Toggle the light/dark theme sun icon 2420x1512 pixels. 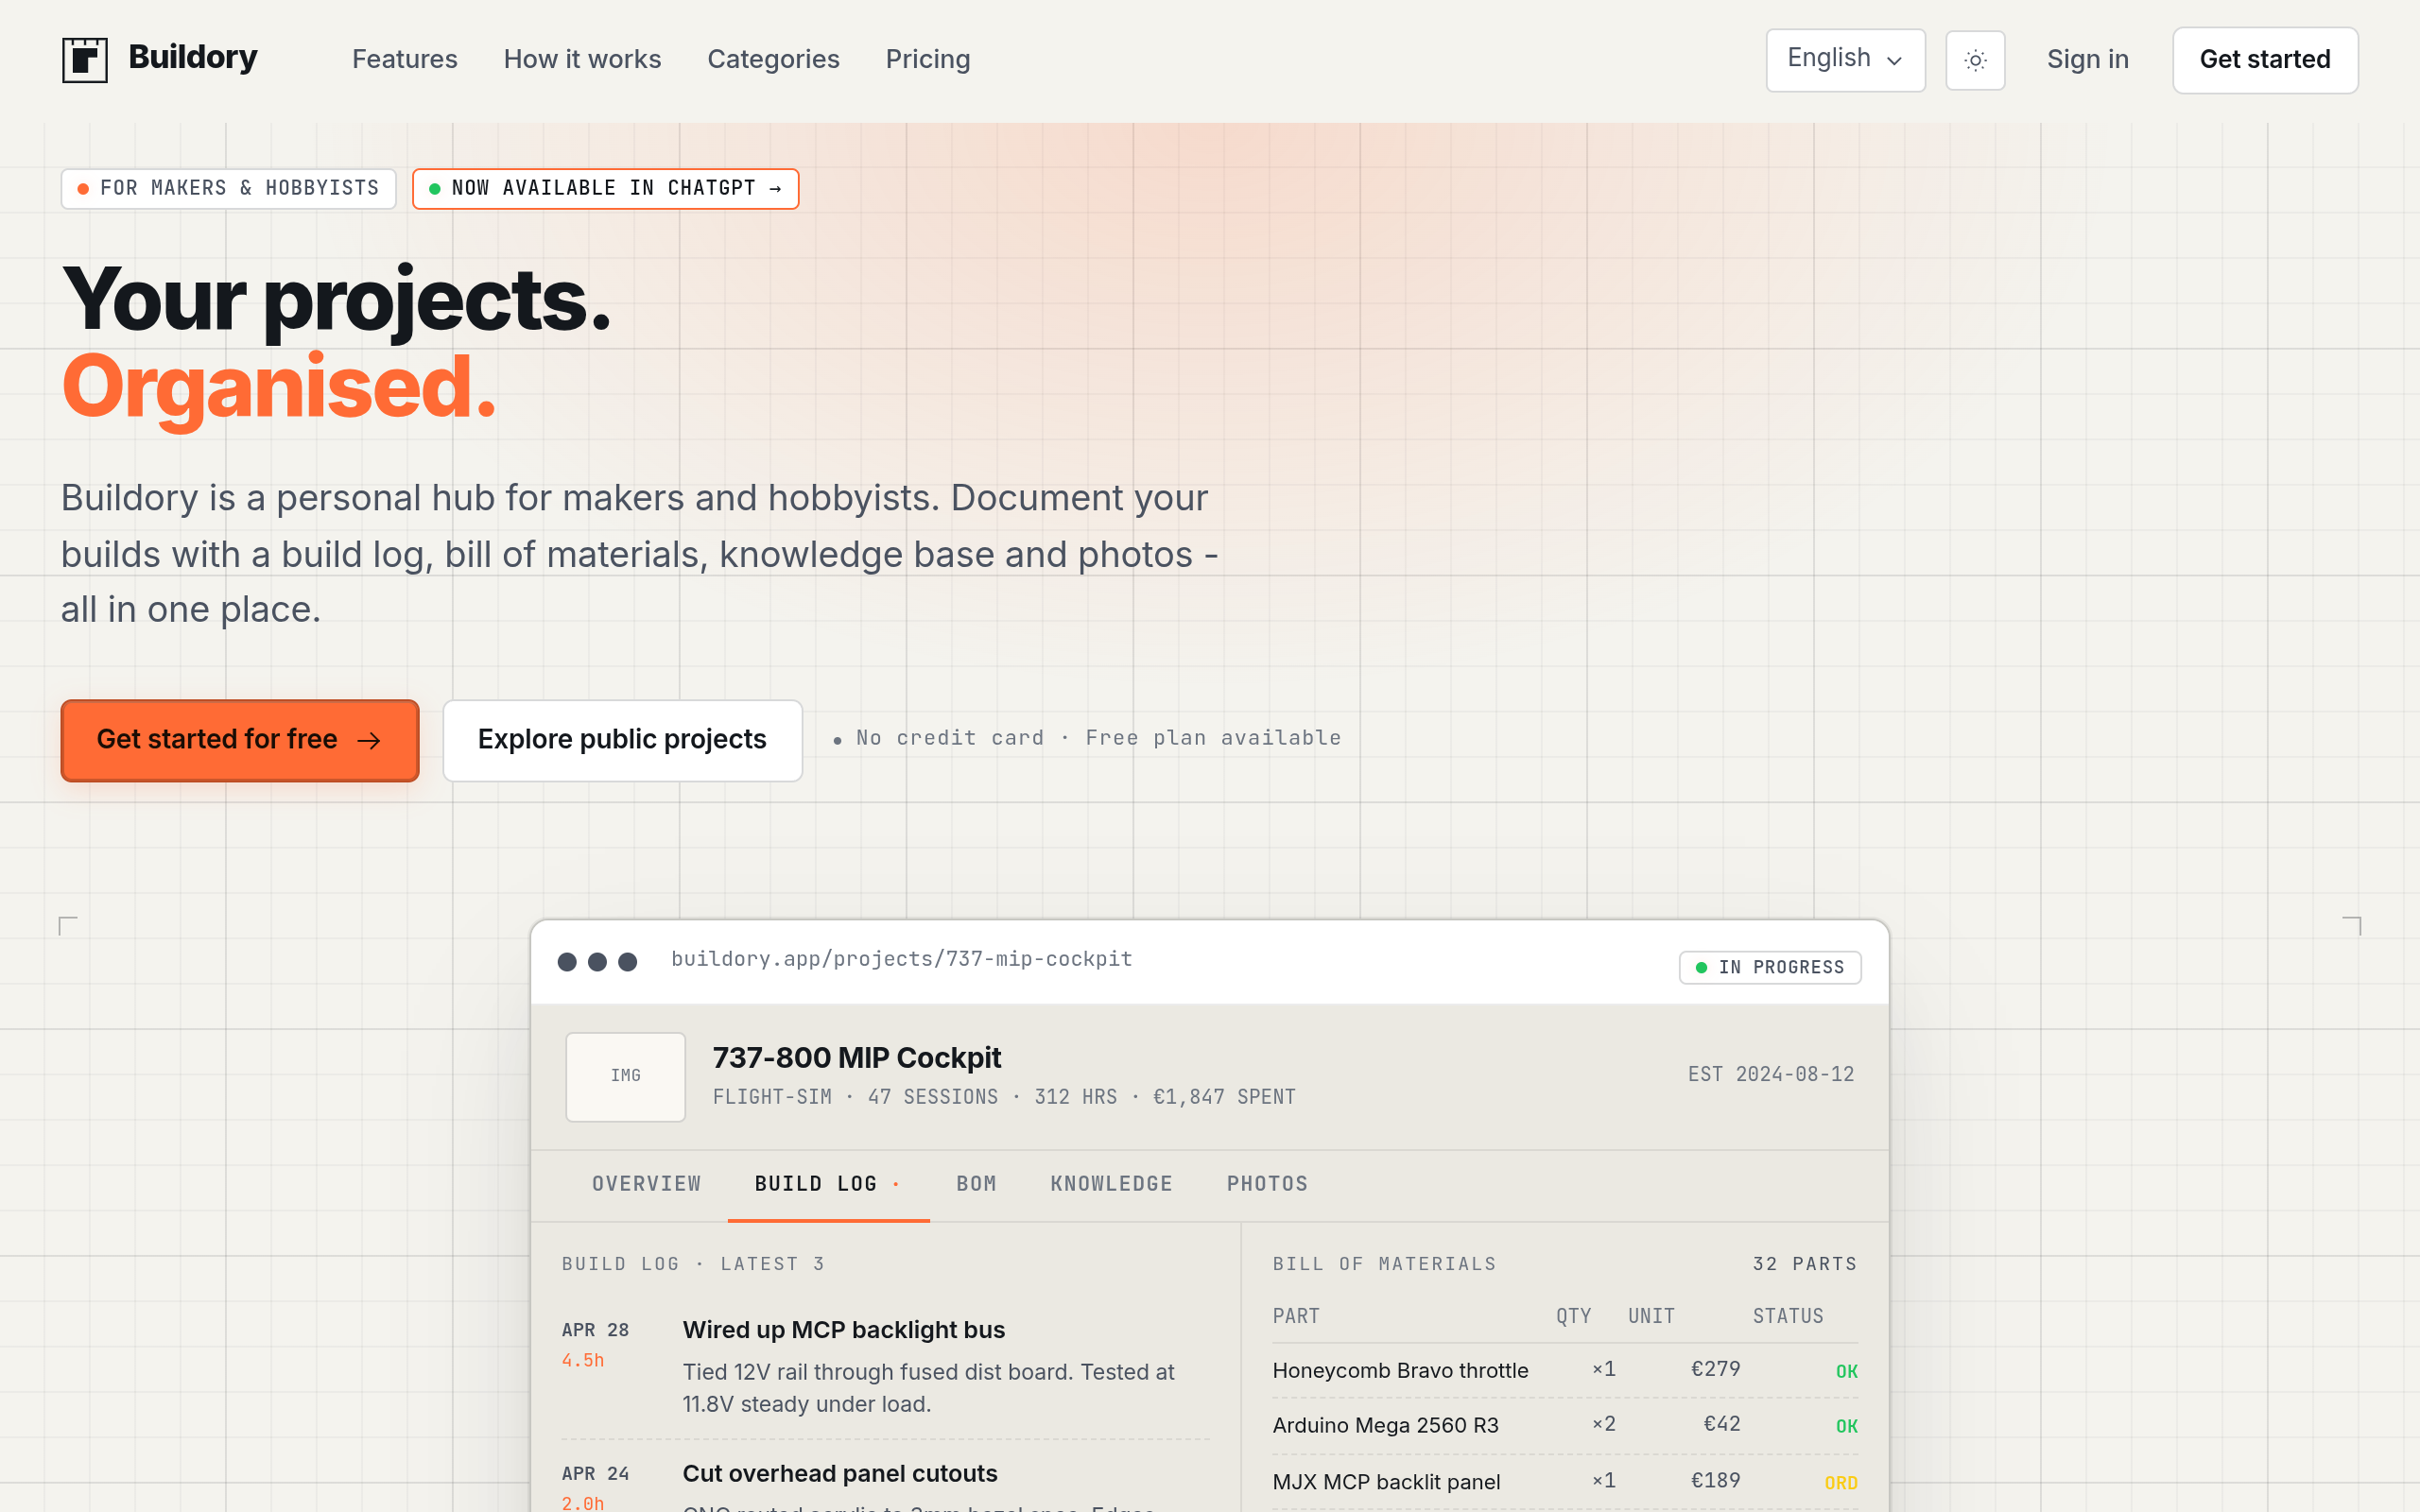pyautogui.click(x=1975, y=60)
